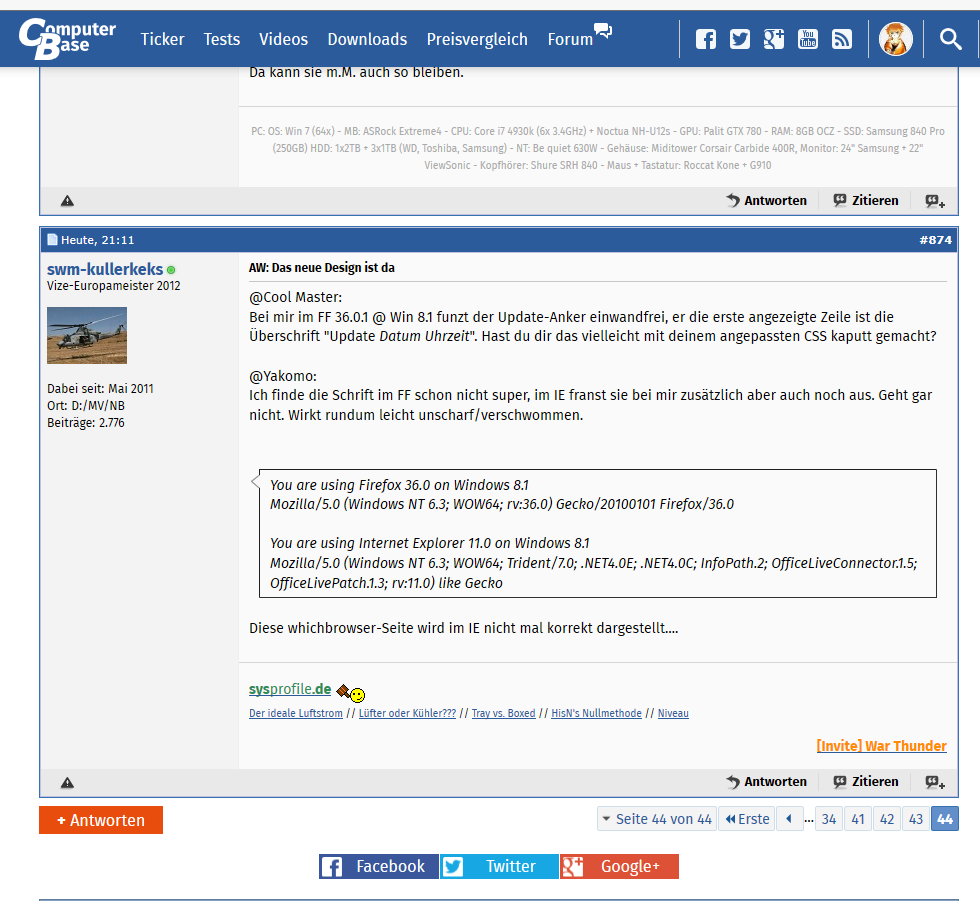980x901 pixels.
Task: Open the Tests menu item
Action: [222, 39]
